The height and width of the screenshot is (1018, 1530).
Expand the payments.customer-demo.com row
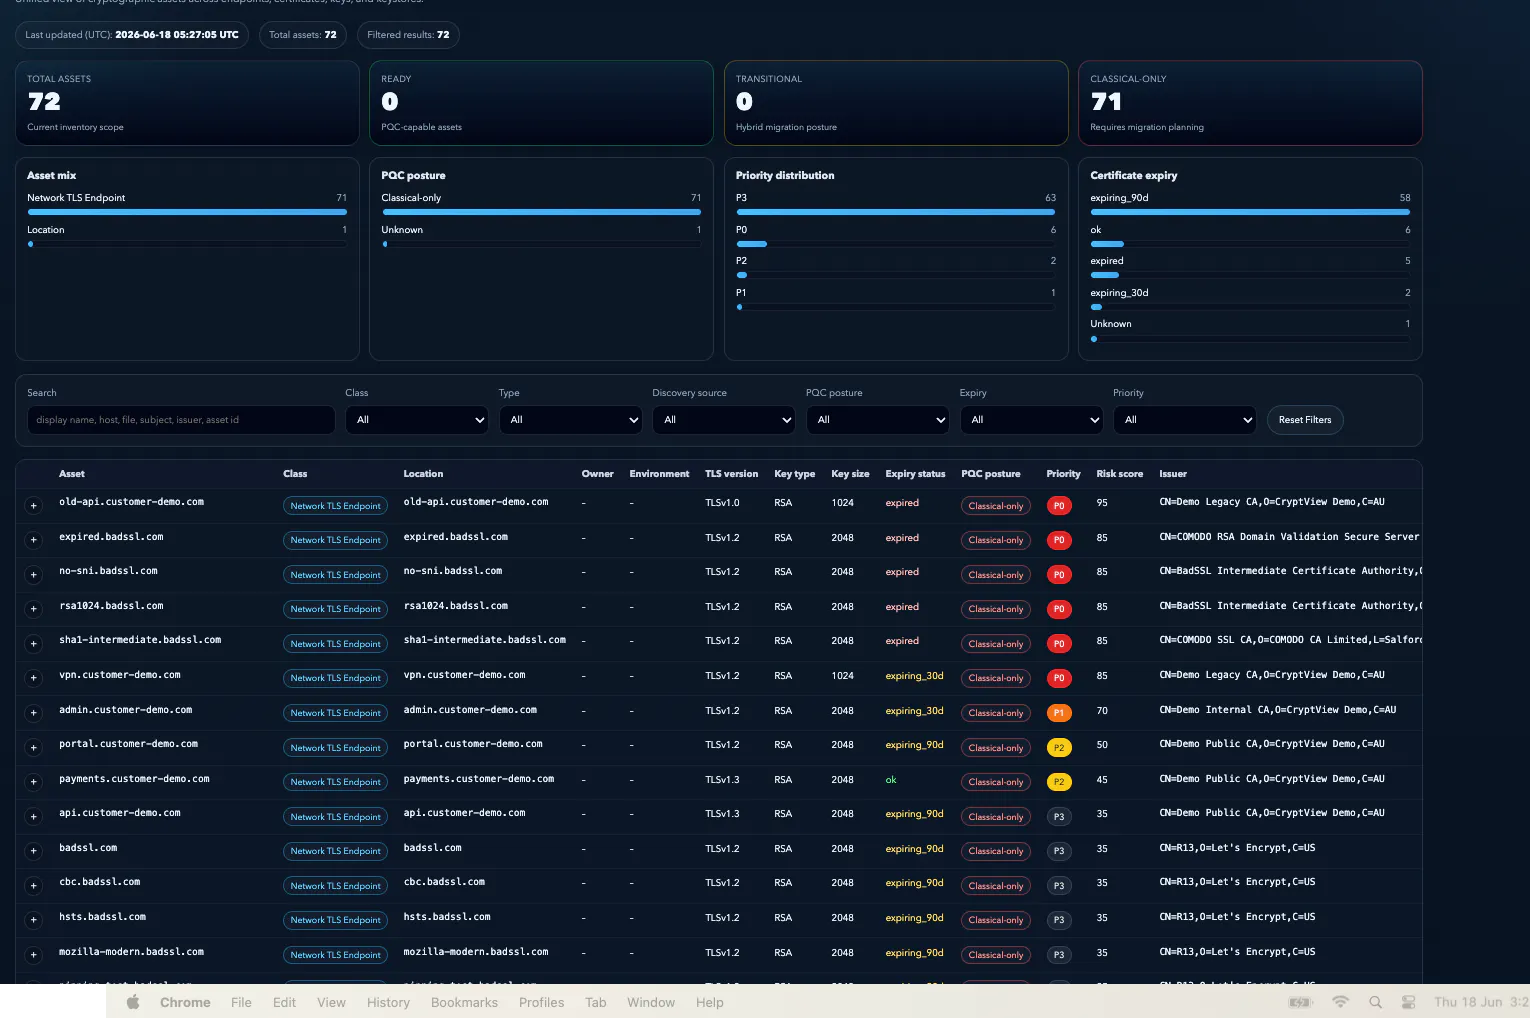(x=33, y=782)
